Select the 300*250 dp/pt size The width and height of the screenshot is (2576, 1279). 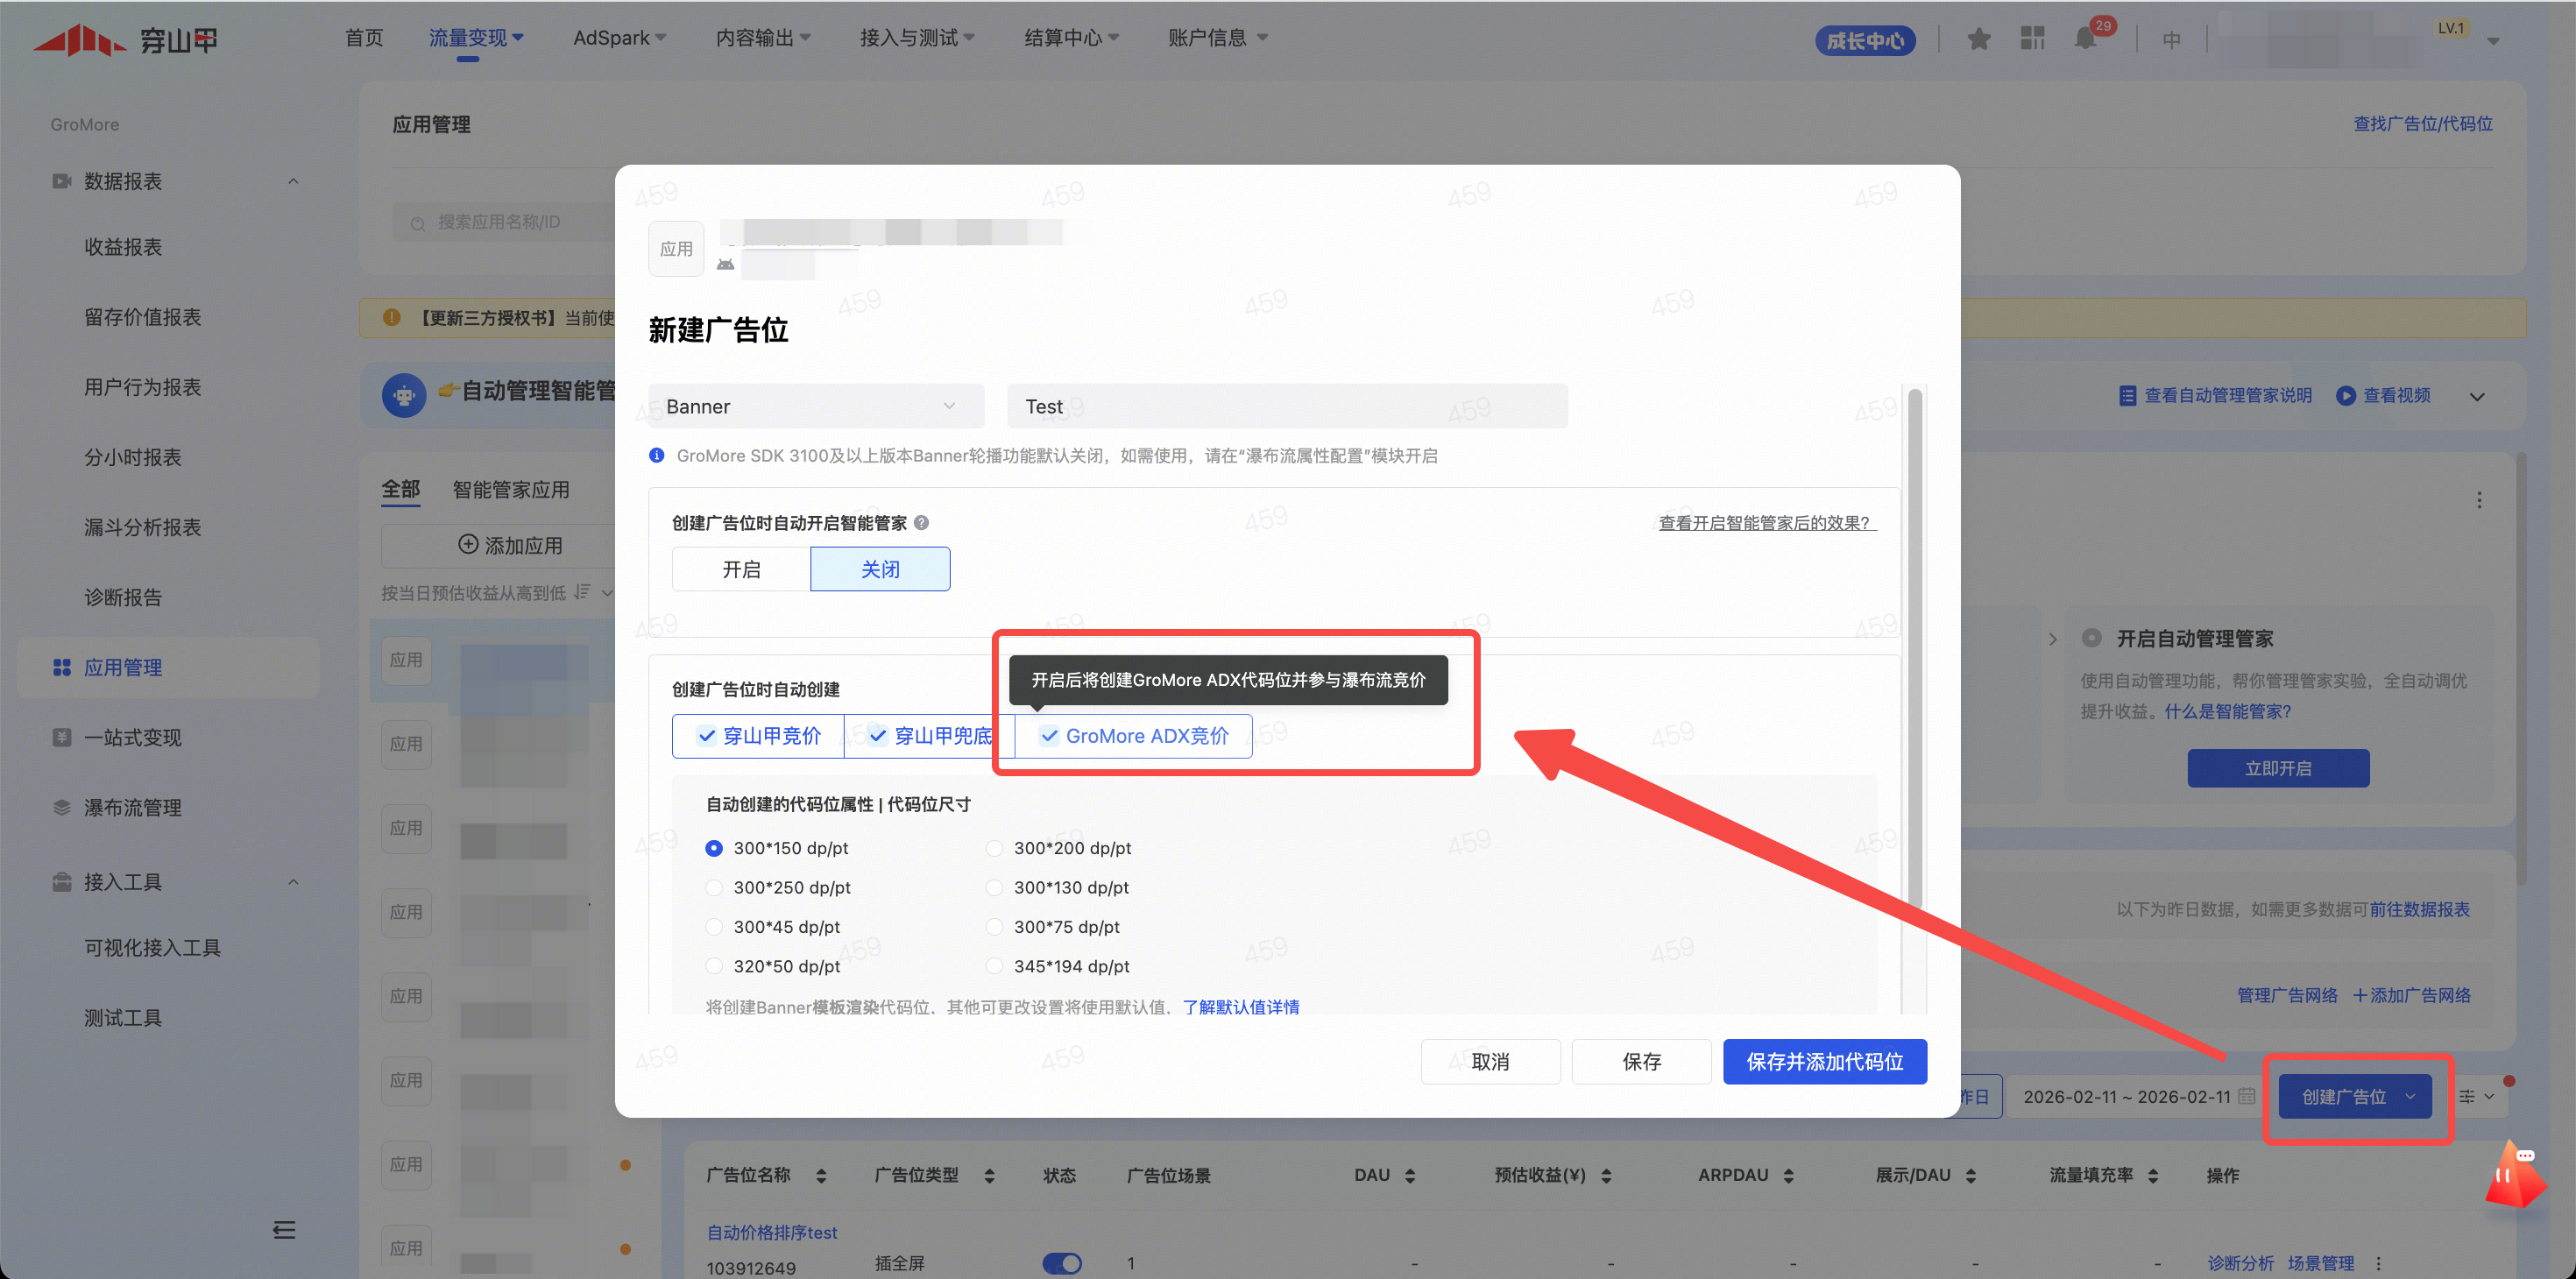pos(714,888)
